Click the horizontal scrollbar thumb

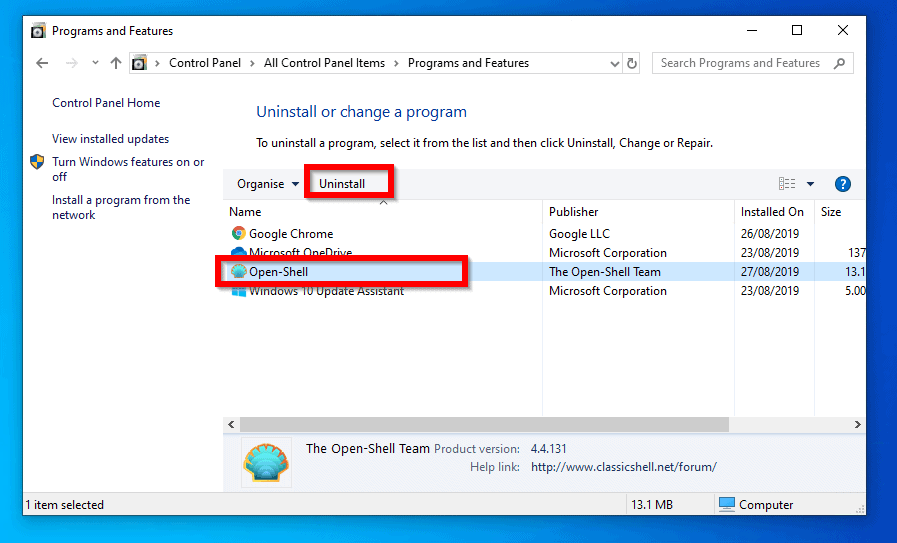click(484, 425)
